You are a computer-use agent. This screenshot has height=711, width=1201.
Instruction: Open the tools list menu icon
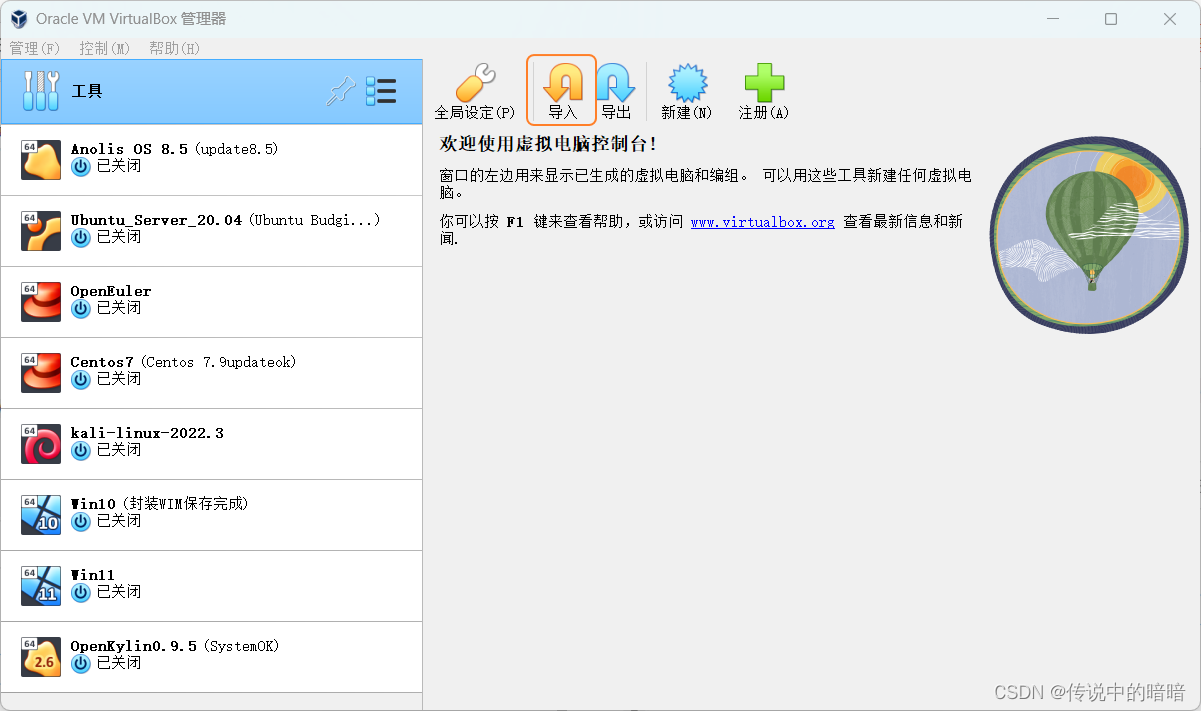381,92
